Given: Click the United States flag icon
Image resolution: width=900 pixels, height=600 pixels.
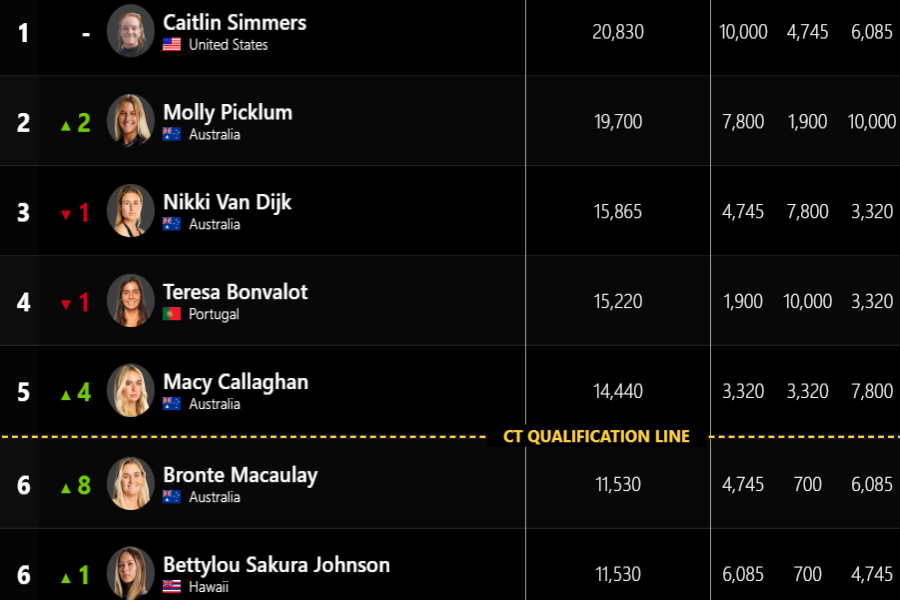Looking at the screenshot, I should [172, 44].
